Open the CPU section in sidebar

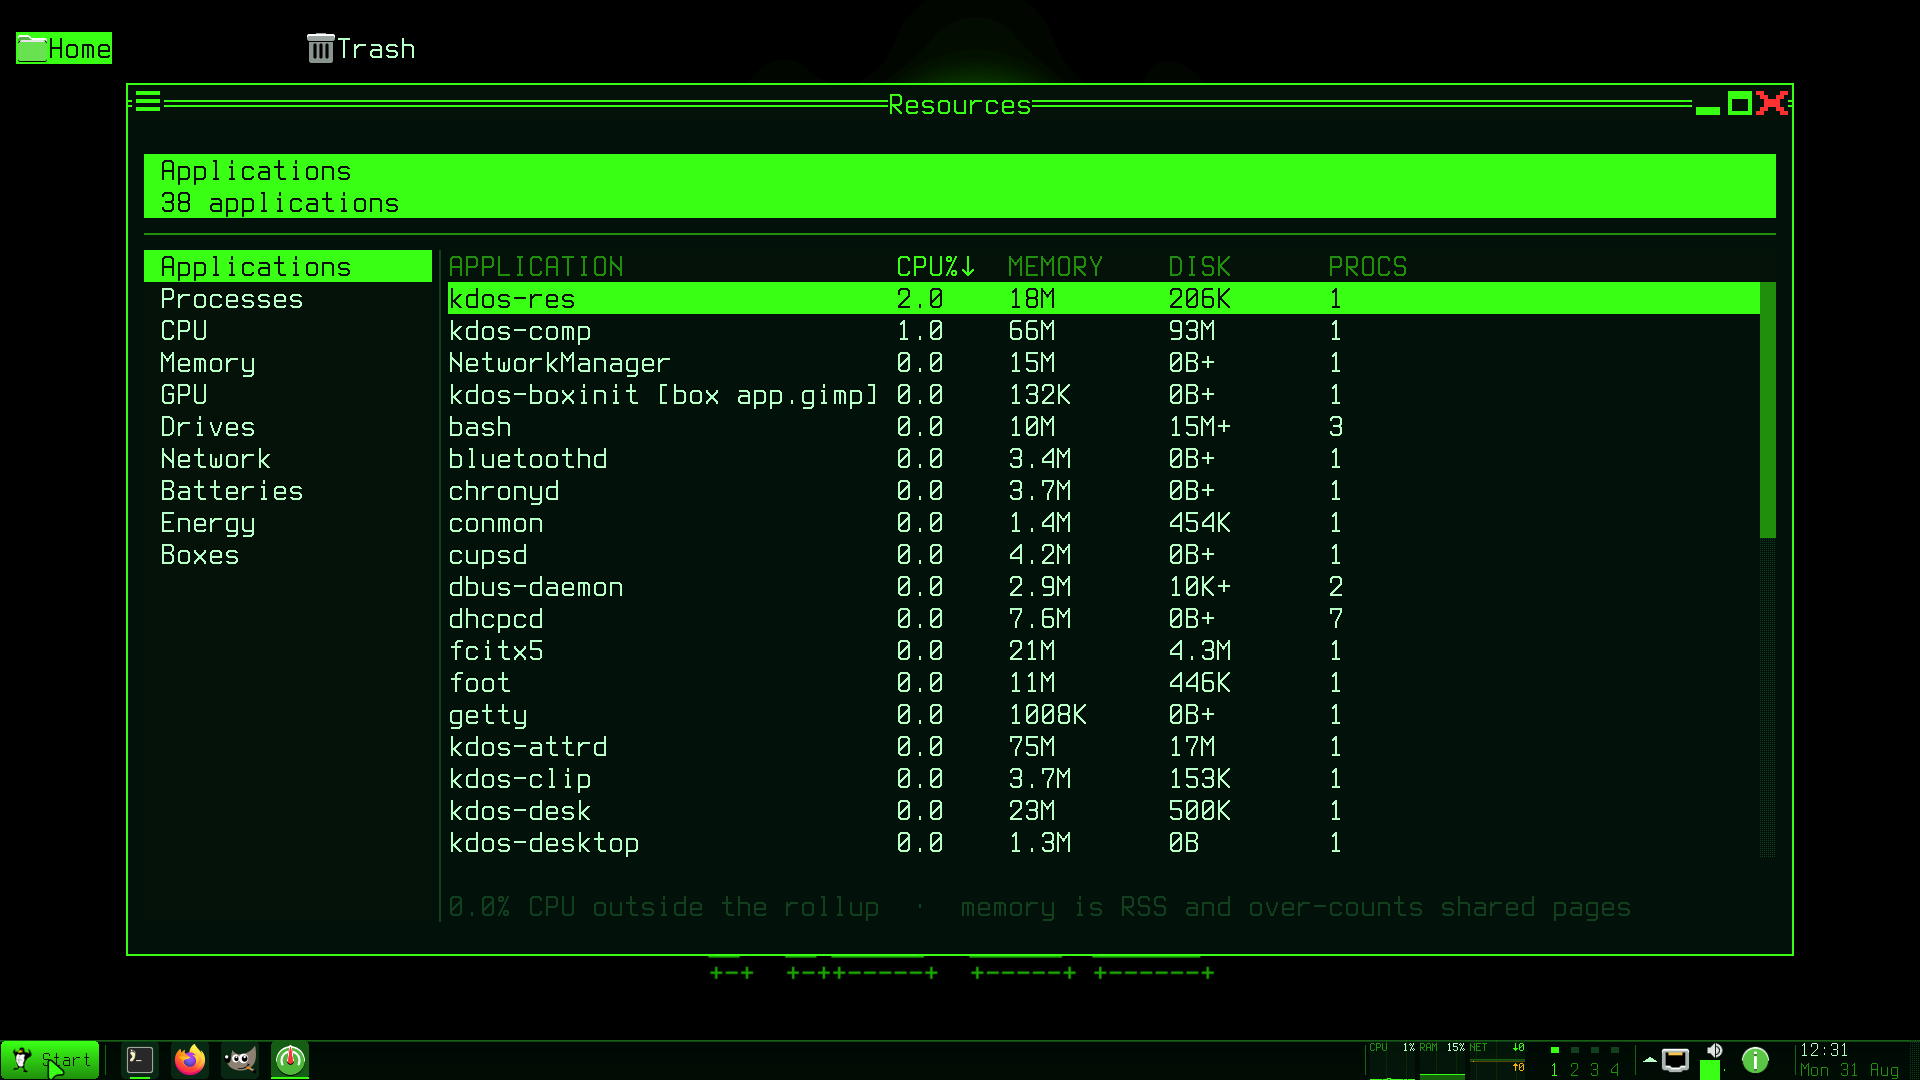288,330
